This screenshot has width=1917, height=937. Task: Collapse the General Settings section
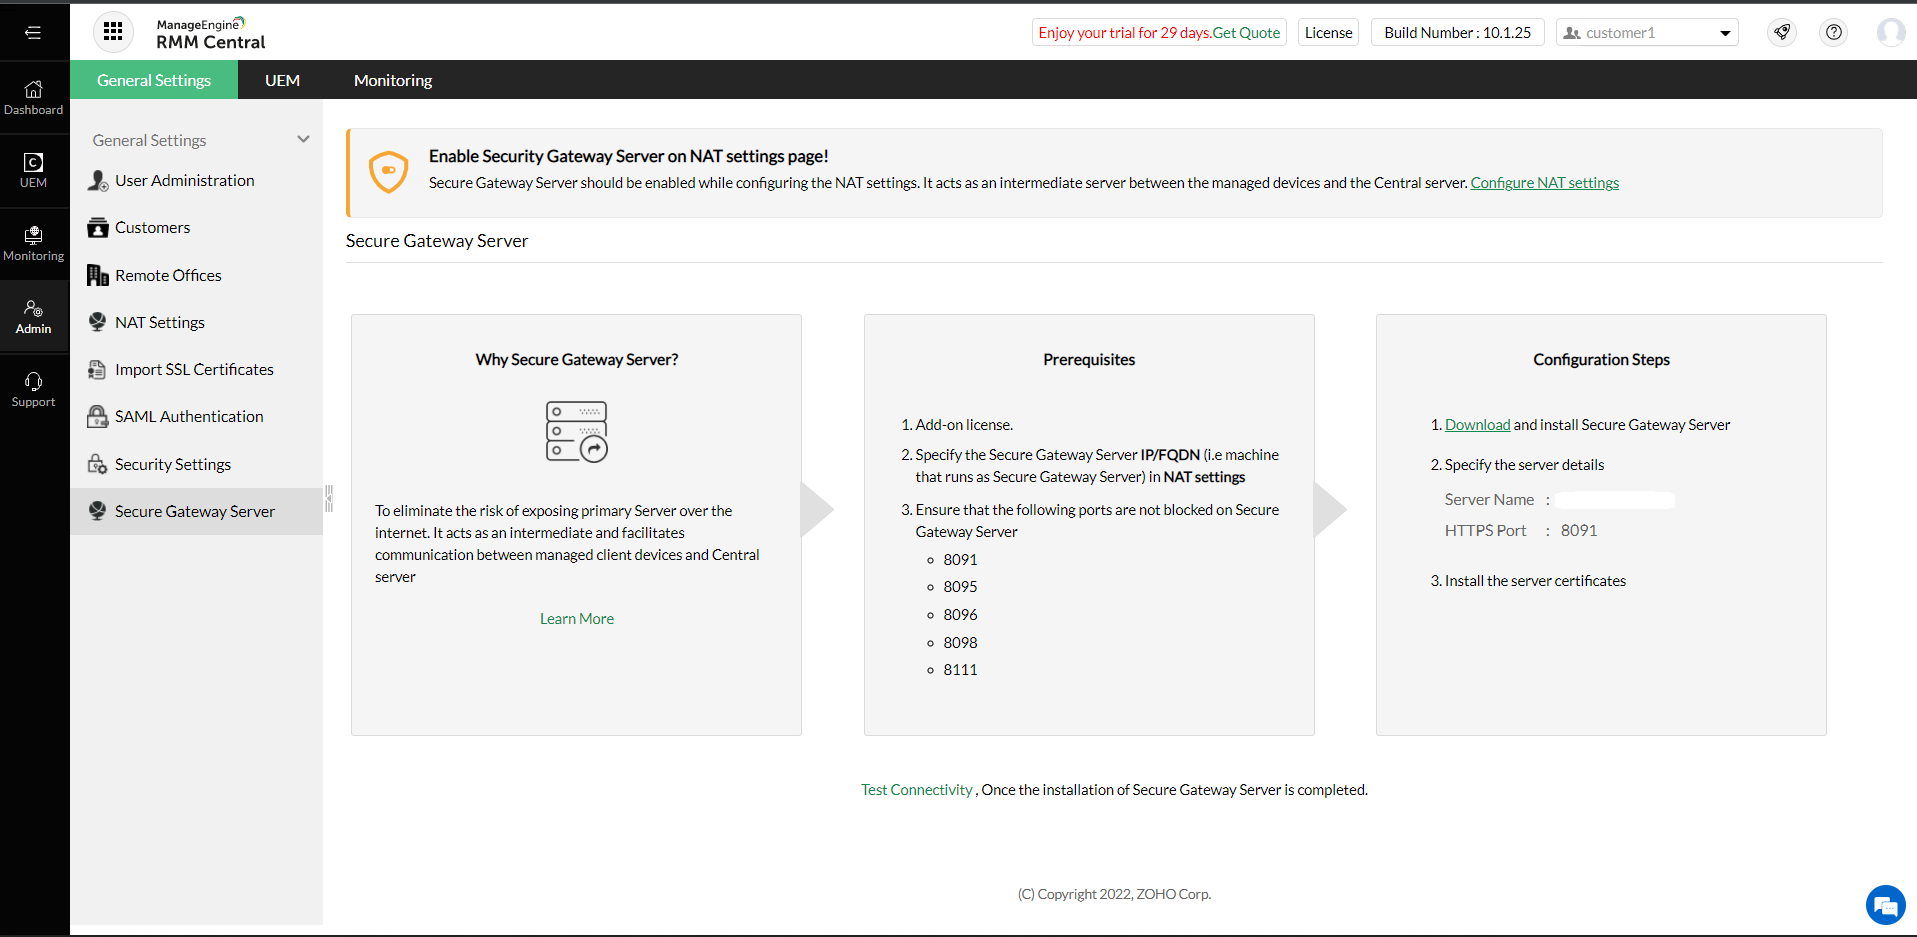click(303, 139)
